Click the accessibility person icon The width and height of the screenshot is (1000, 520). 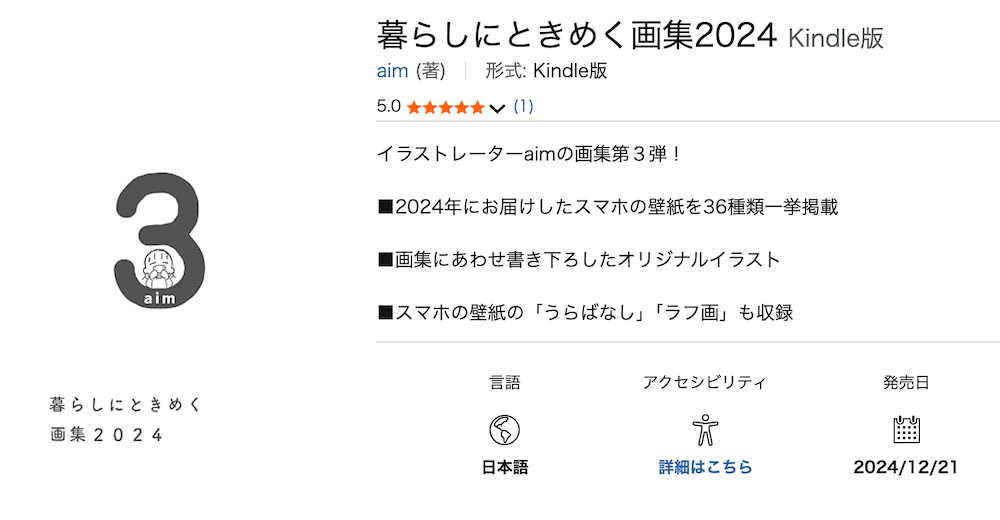point(705,430)
